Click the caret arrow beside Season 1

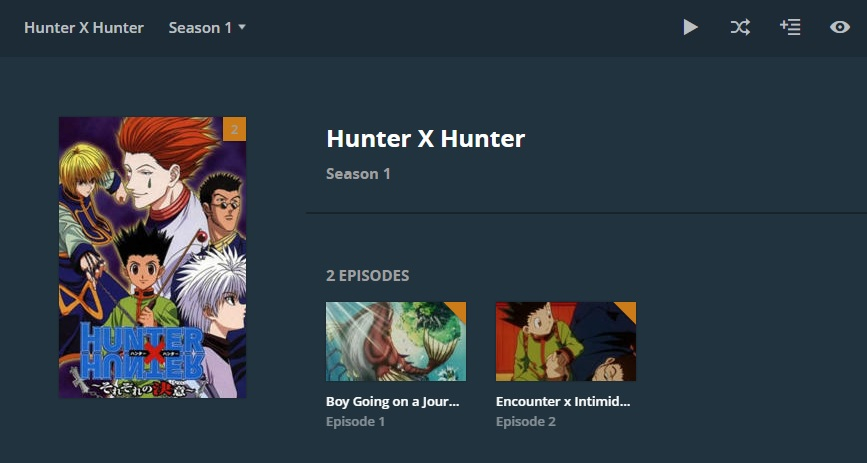tap(242, 27)
